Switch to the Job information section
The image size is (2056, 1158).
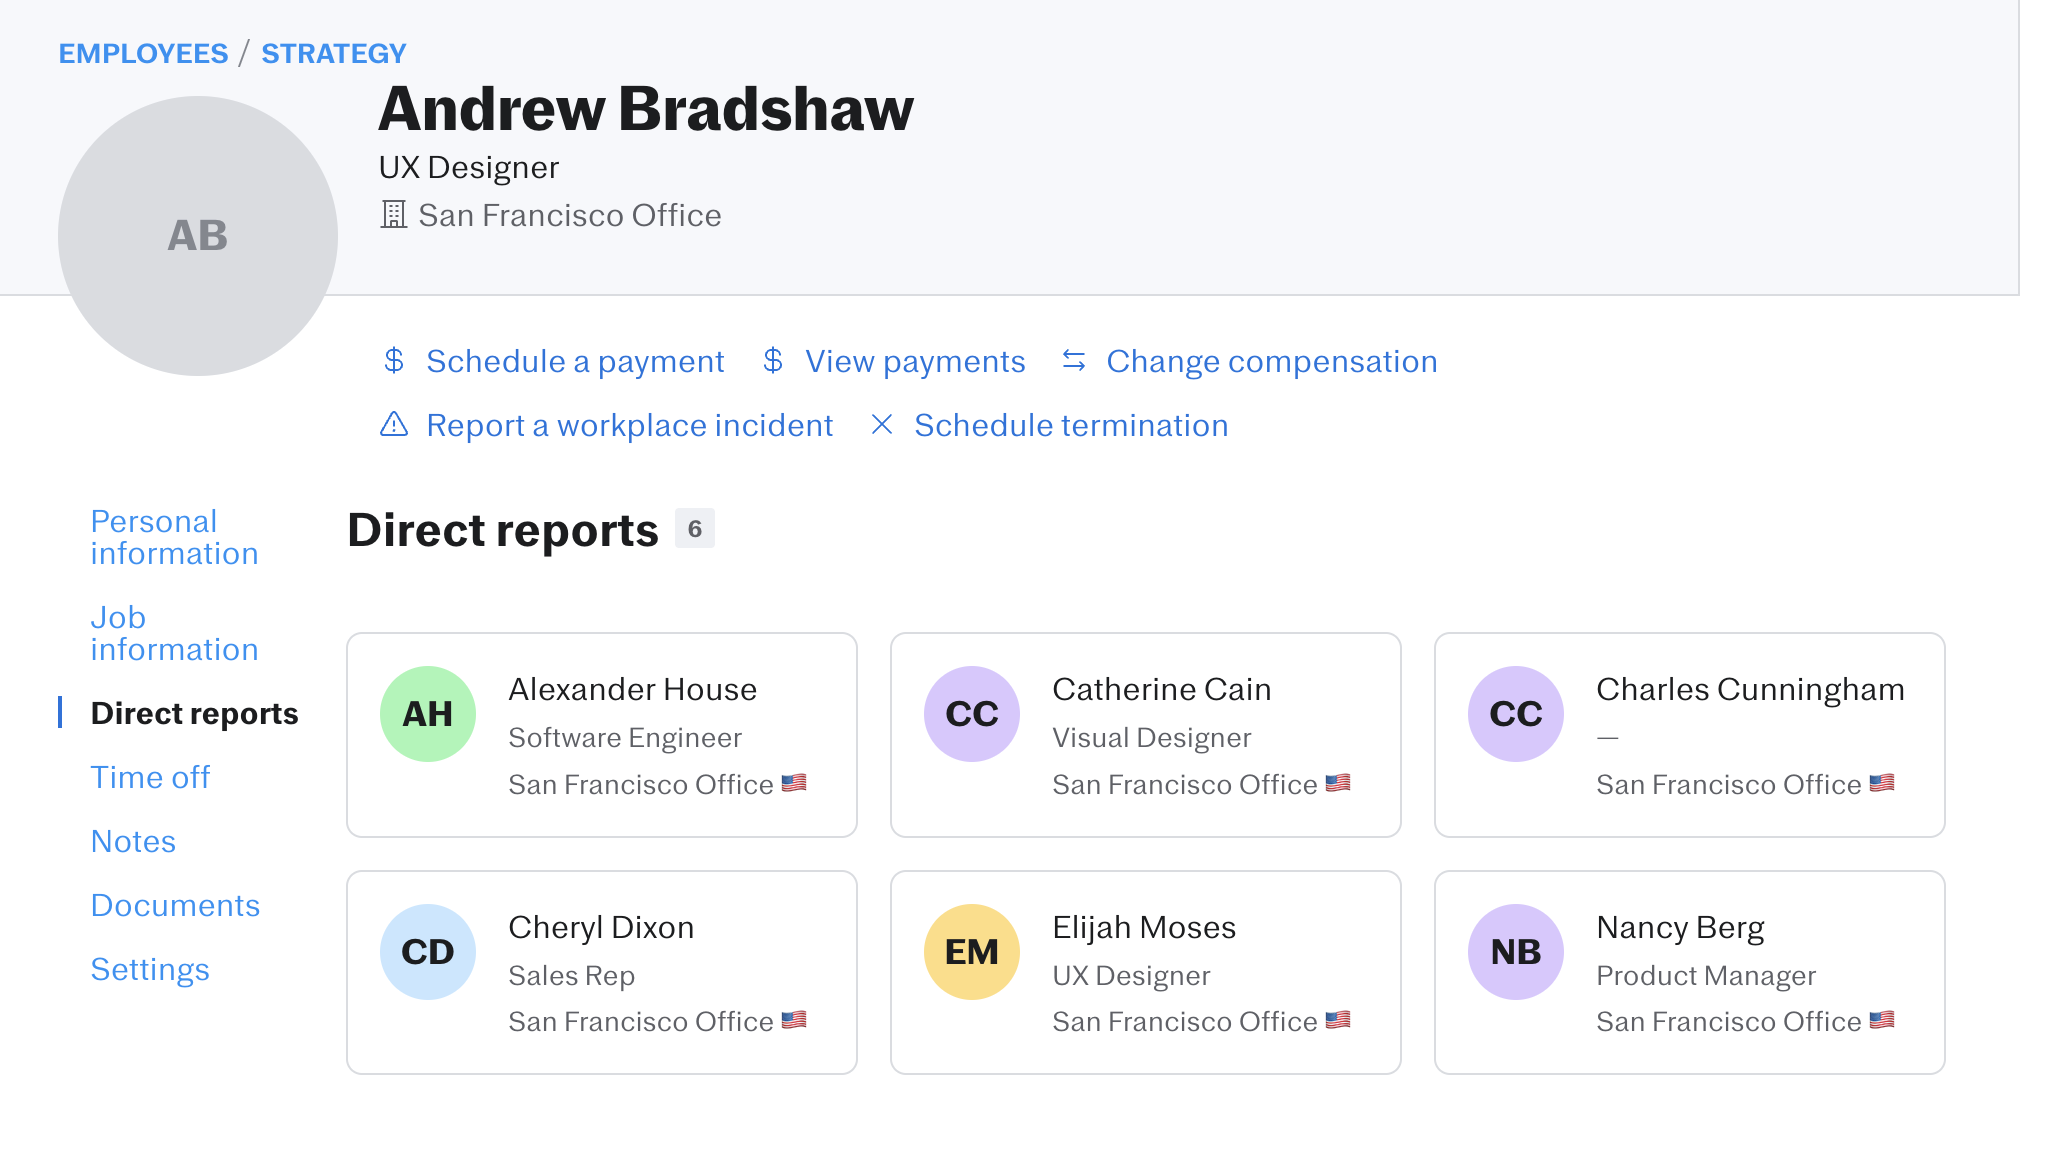pos(174,633)
